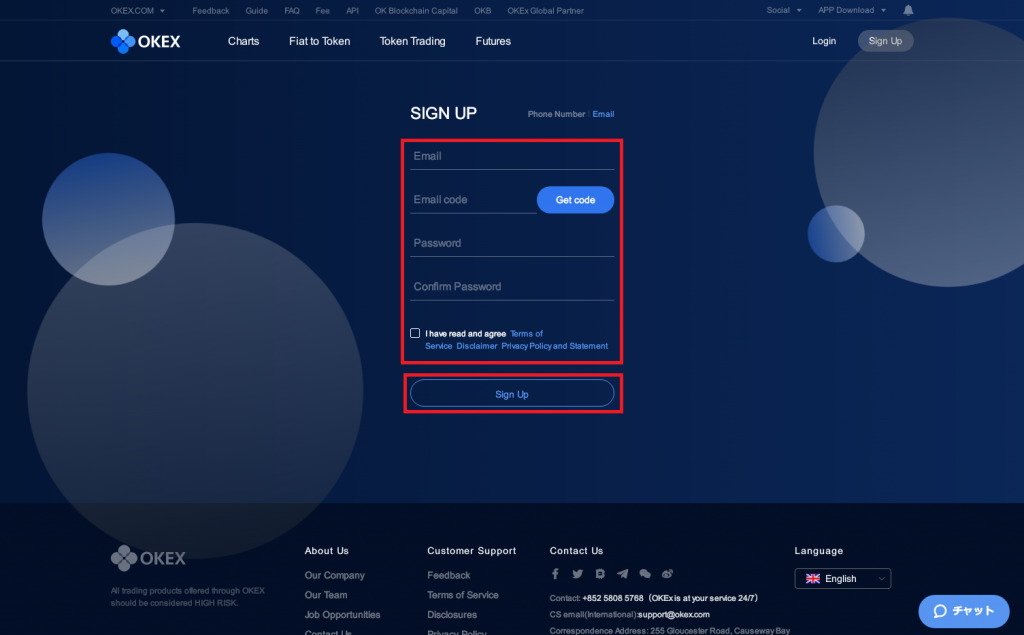Focus the Password field
The height and width of the screenshot is (635, 1024).
click(512, 244)
